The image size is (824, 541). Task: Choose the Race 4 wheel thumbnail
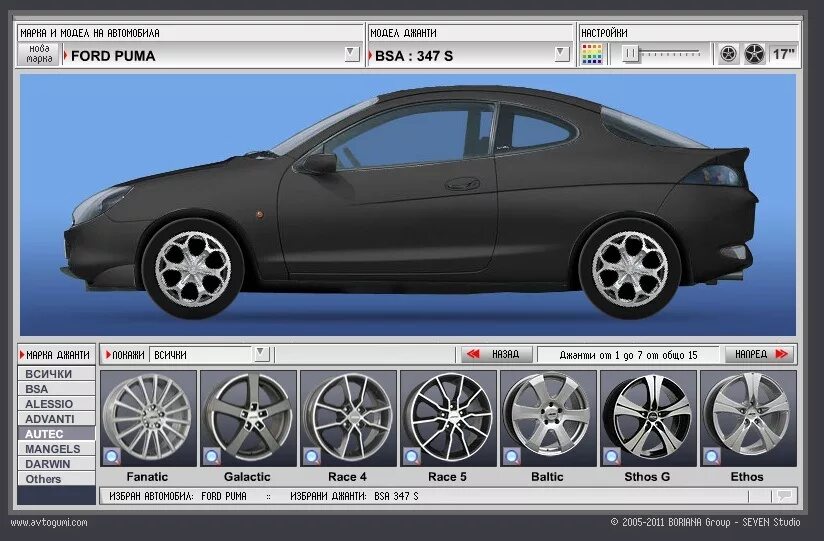pos(348,418)
